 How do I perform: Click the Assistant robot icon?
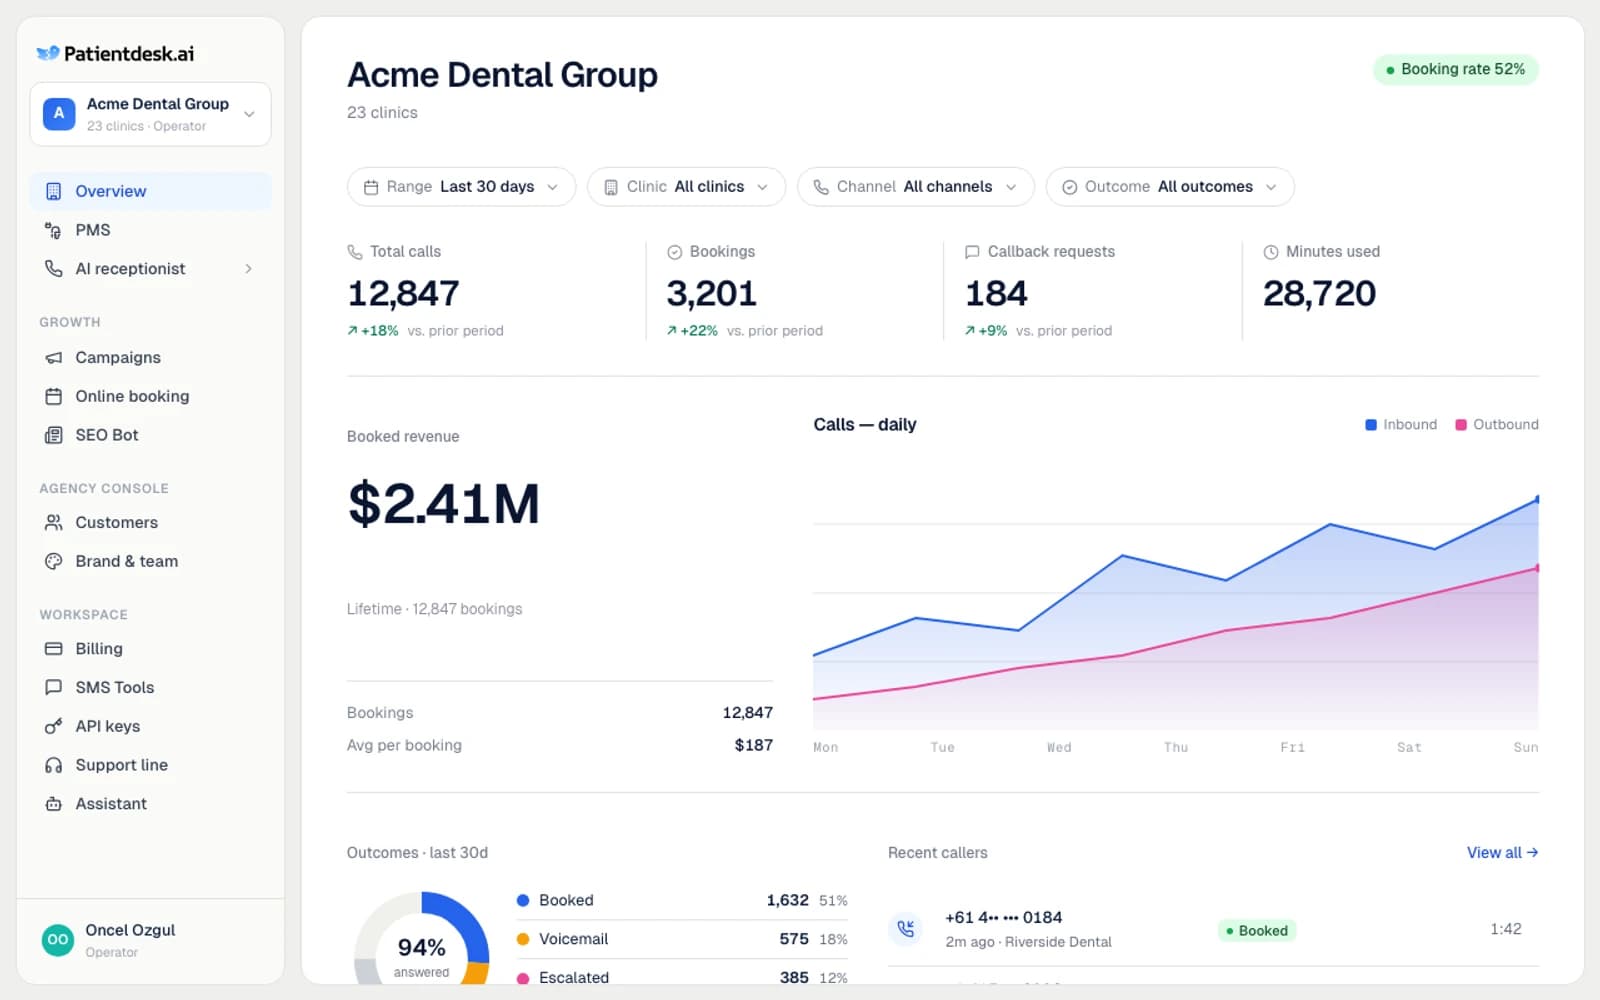[x=54, y=804]
